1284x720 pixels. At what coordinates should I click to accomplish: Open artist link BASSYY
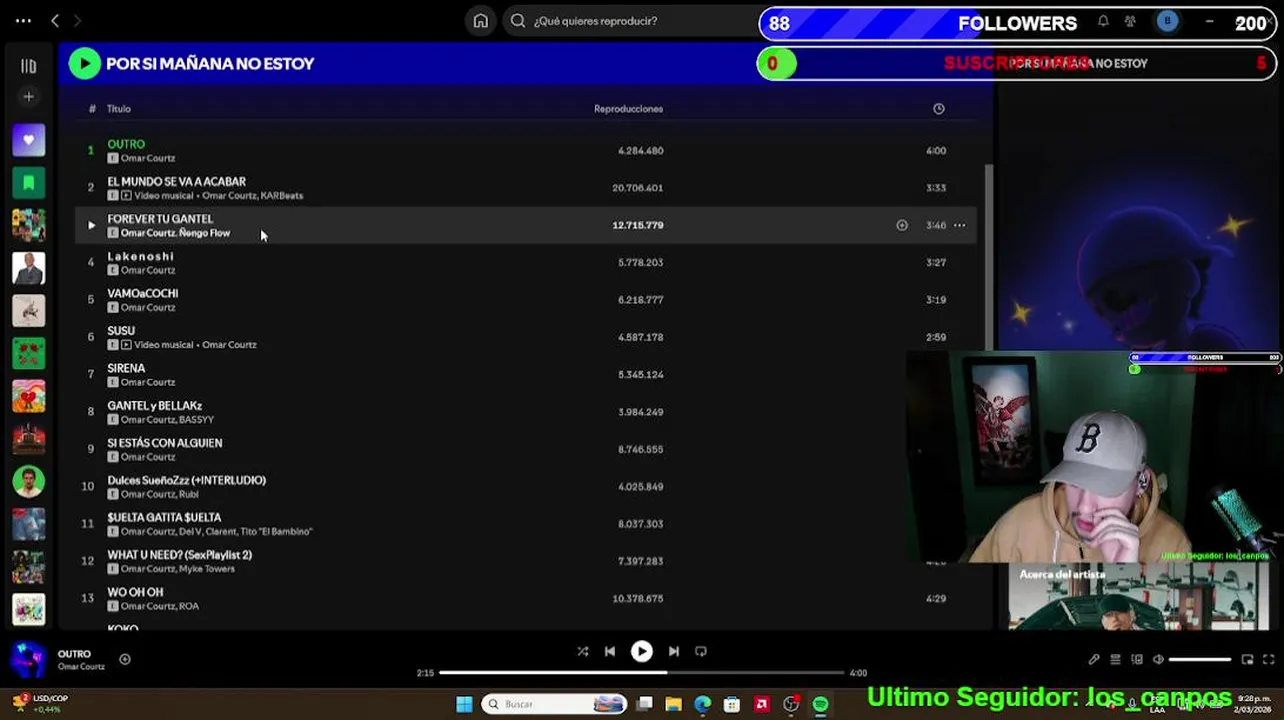pyautogui.click(x=197, y=420)
